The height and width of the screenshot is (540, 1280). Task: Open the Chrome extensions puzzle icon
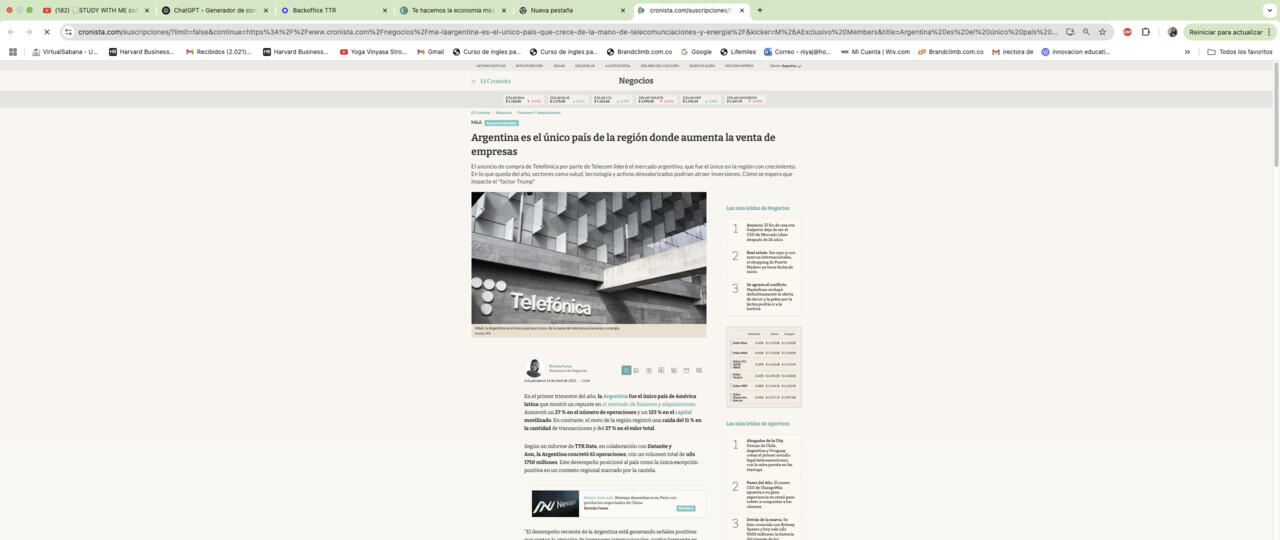[x=1146, y=32]
